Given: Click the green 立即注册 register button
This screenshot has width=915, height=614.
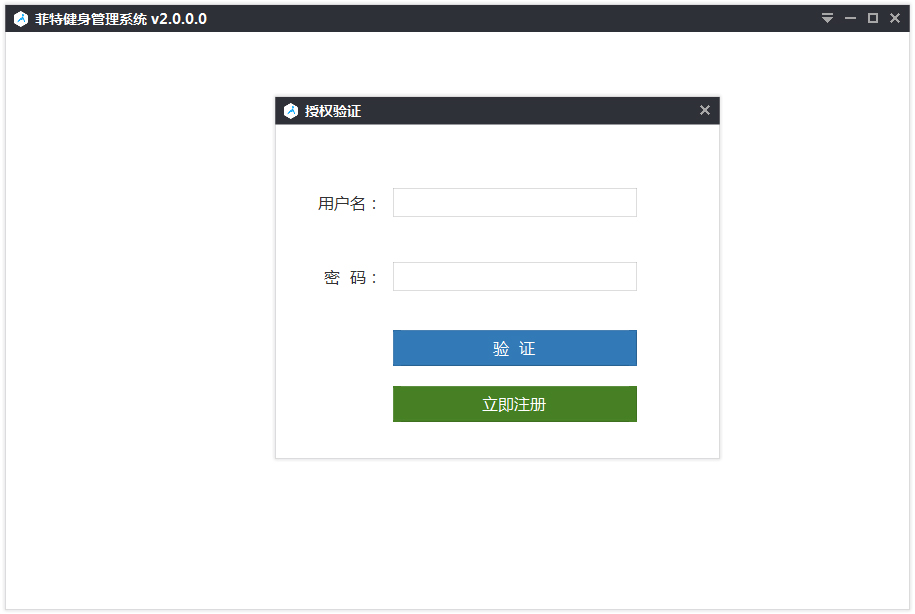Looking at the screenshot, I should [515, 404].
